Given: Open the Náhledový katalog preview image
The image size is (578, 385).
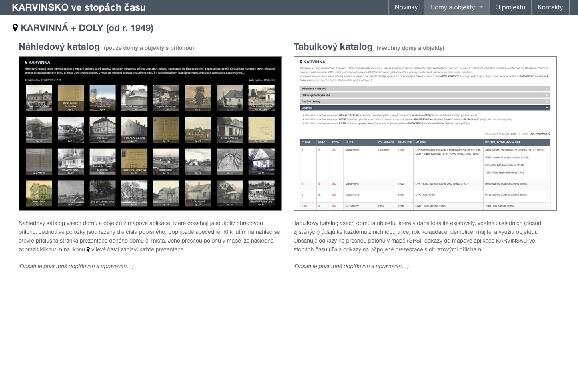Looking at the screenshot, I should pos(150,133).
